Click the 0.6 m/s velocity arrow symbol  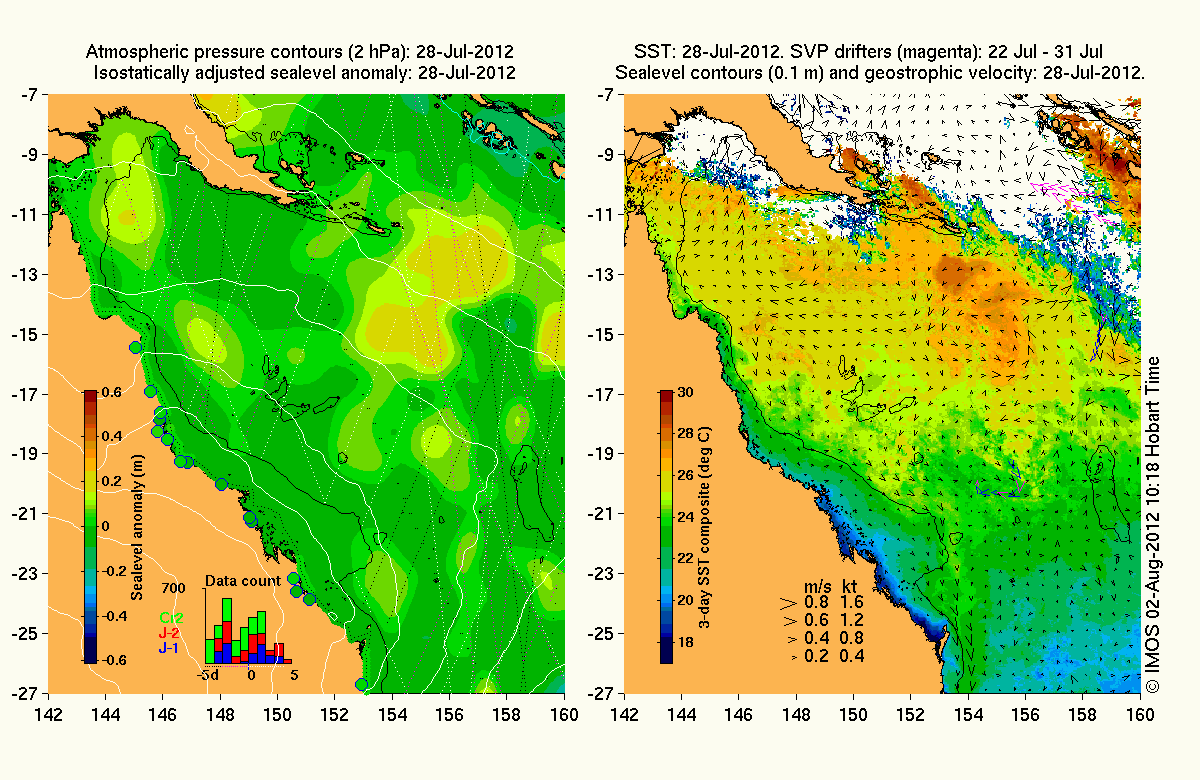pos(790,620)
